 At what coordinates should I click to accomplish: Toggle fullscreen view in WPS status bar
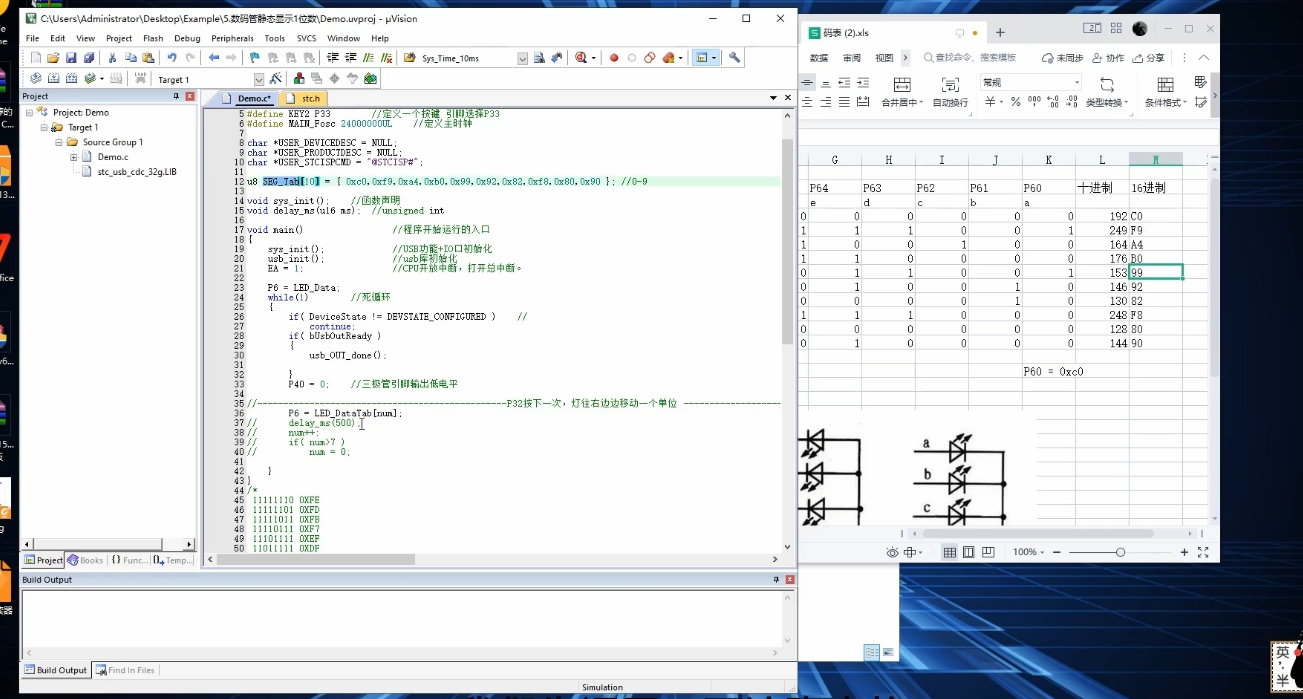[1203, 552]
